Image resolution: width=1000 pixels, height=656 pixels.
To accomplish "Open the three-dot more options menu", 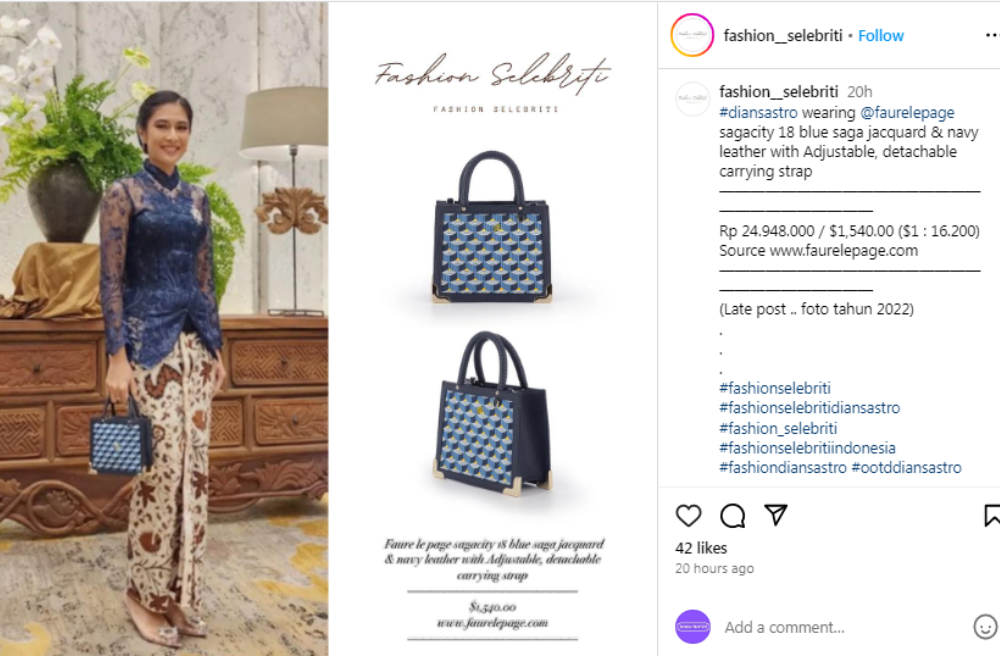I will [x=992, y=36].
